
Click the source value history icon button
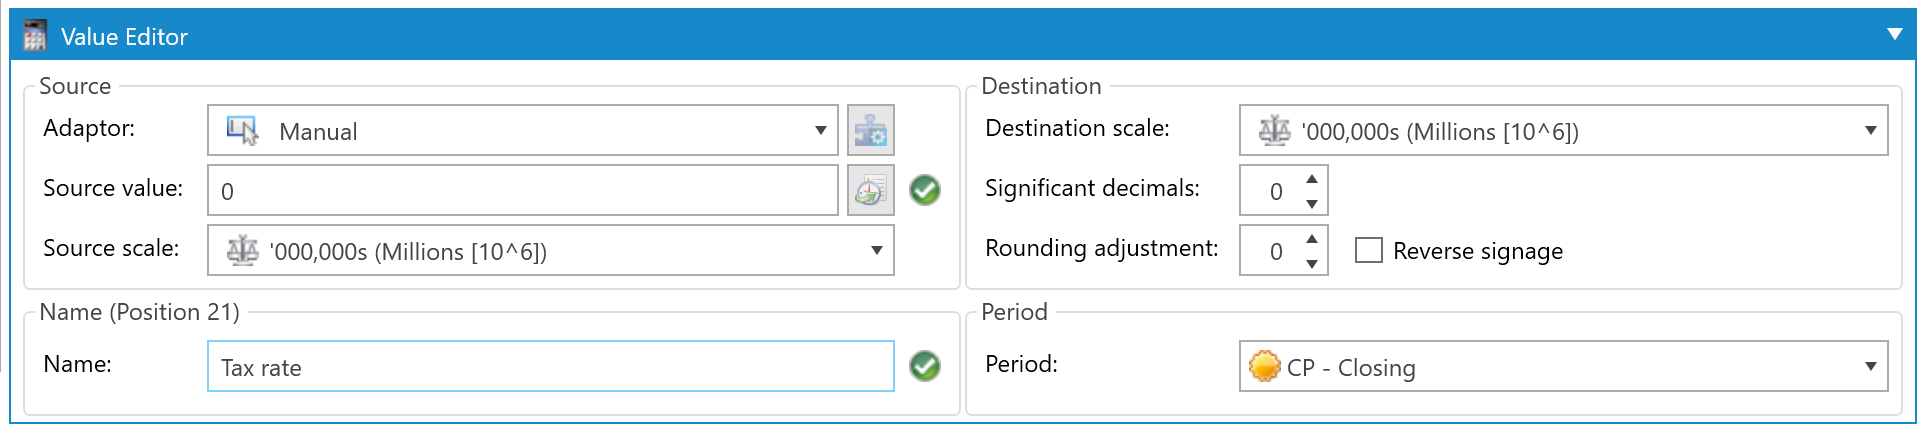(x=870, y=190)
